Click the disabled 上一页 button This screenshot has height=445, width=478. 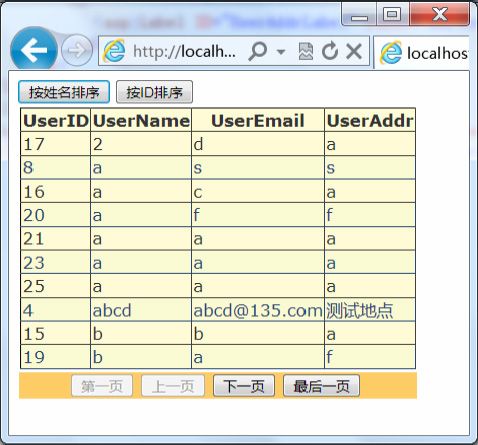(x=173, y=386)
